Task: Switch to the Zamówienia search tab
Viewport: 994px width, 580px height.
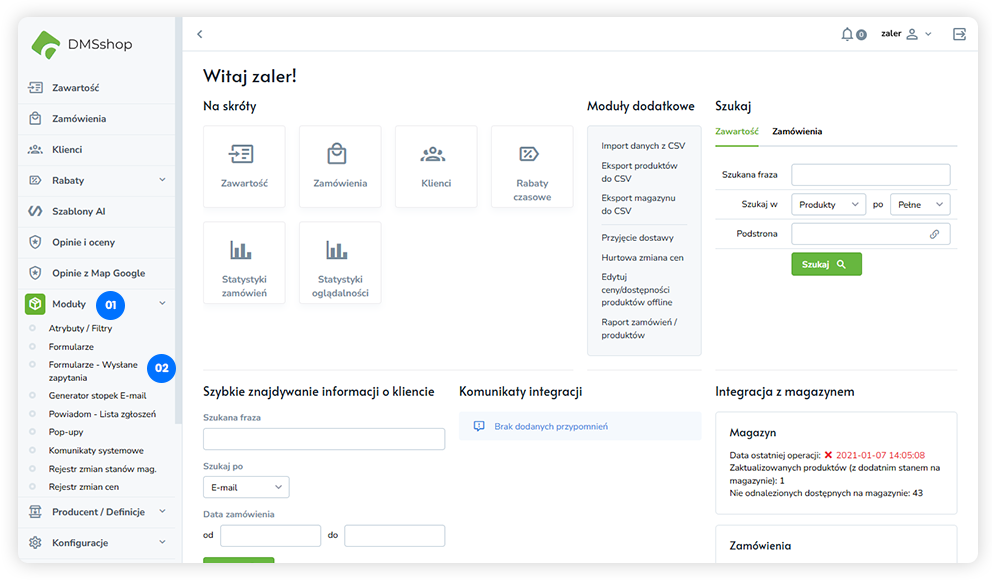Action: (x=797, y=131)
